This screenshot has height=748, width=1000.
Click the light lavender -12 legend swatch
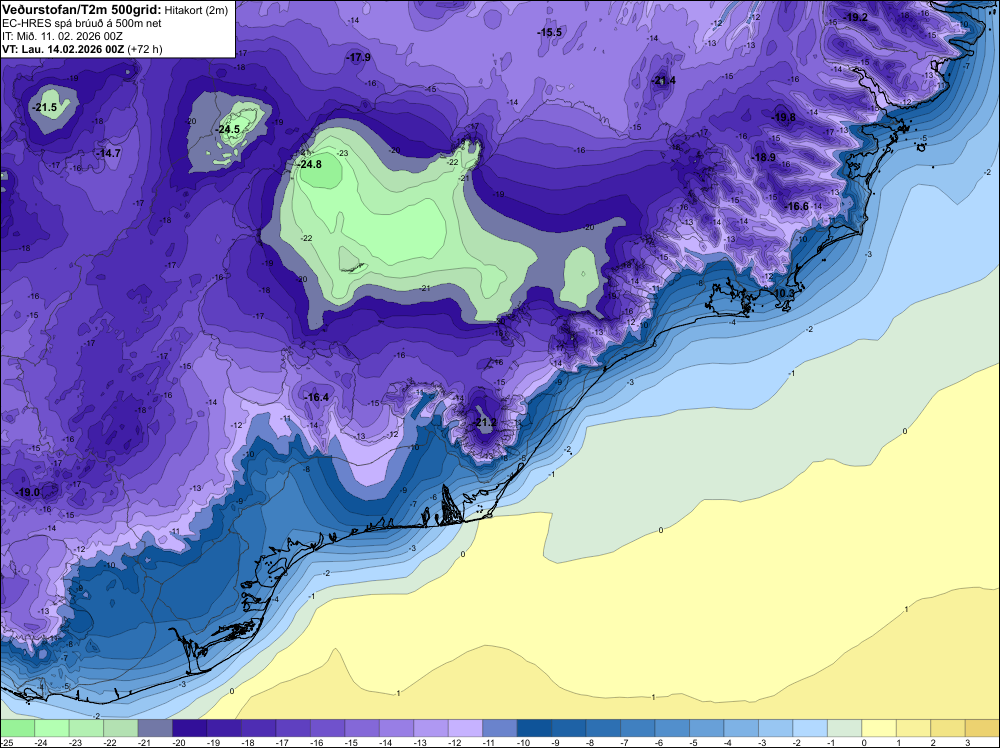(x=465, y=728)
